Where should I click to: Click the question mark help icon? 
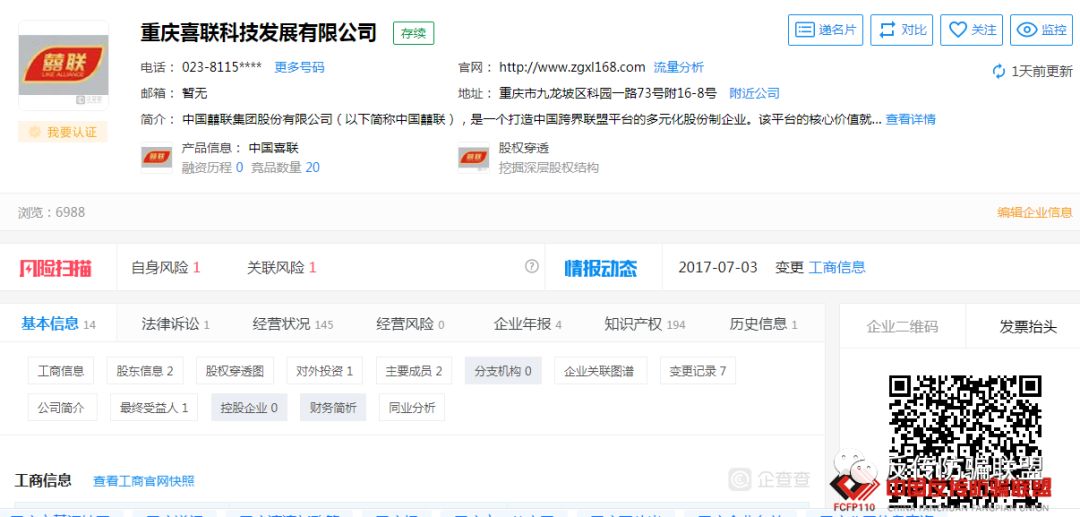tap(532, 266)
